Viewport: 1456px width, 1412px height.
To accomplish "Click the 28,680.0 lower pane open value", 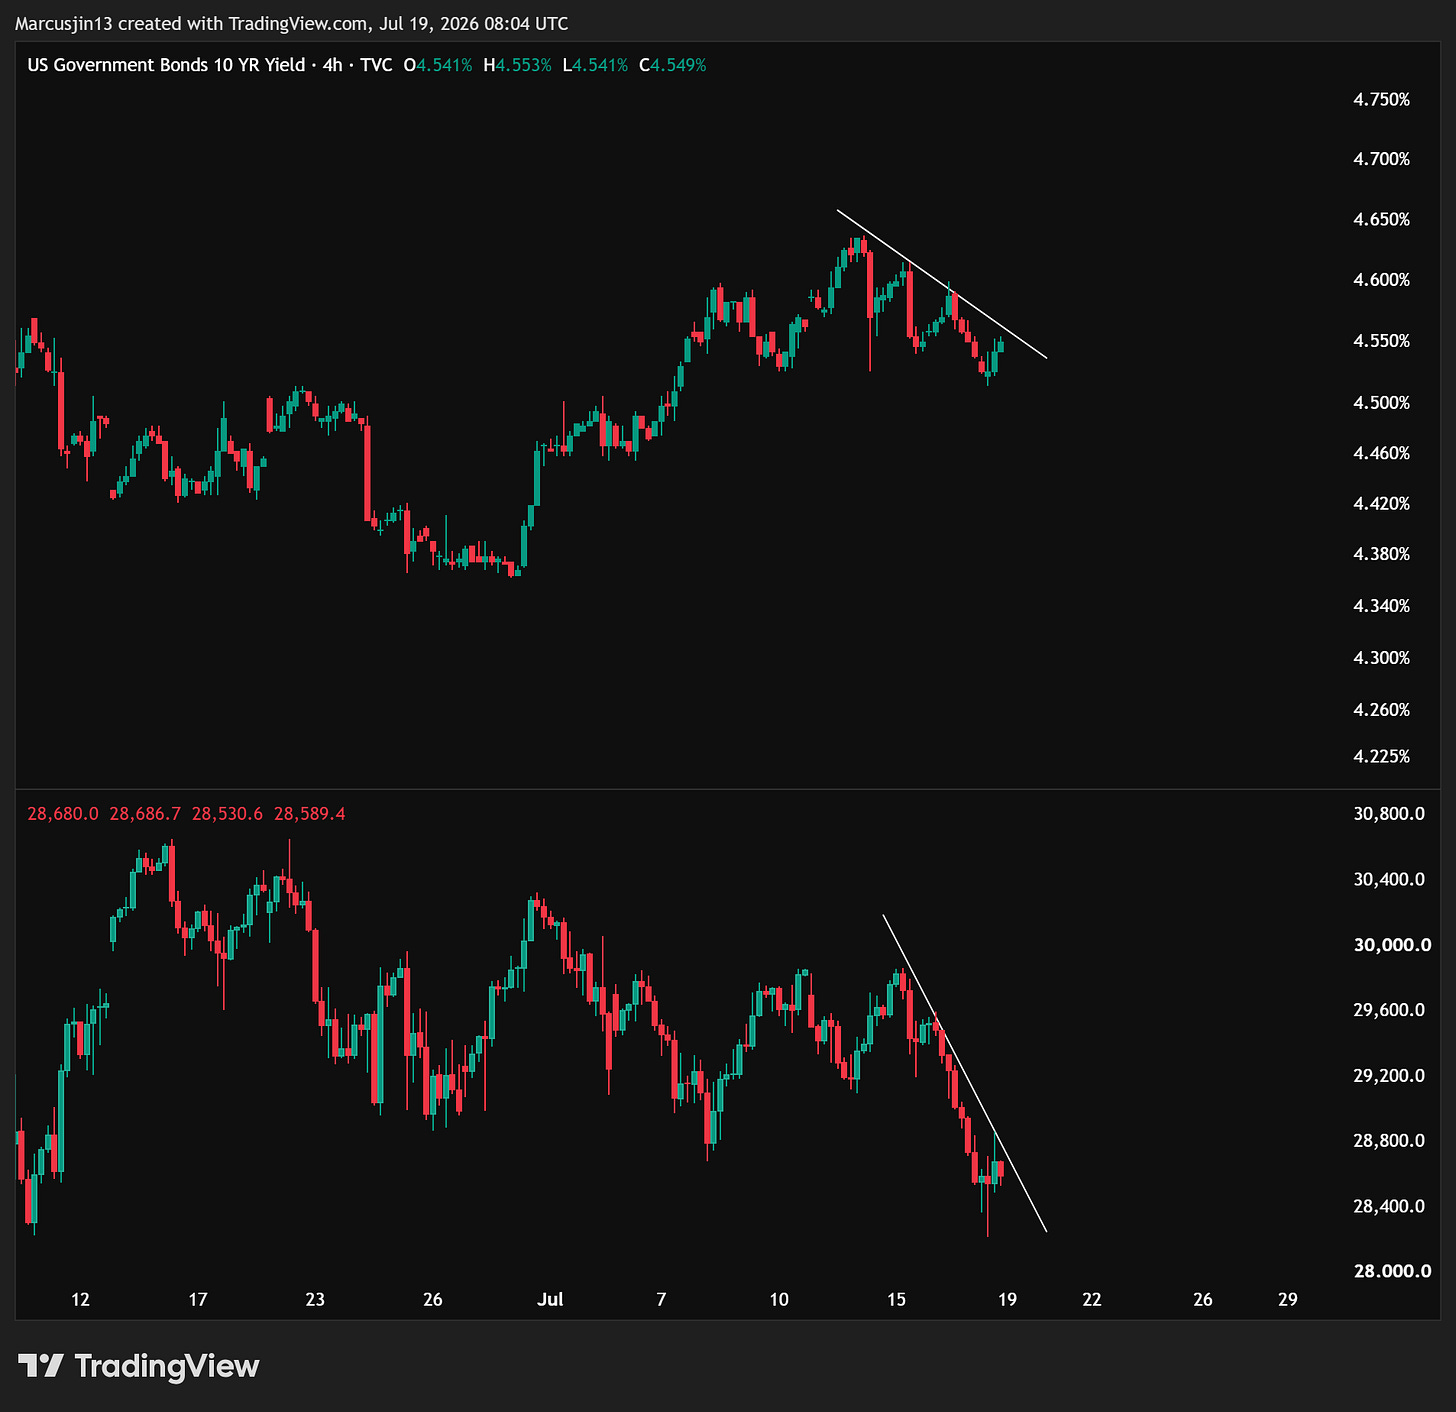I will (x=63, y=814).
